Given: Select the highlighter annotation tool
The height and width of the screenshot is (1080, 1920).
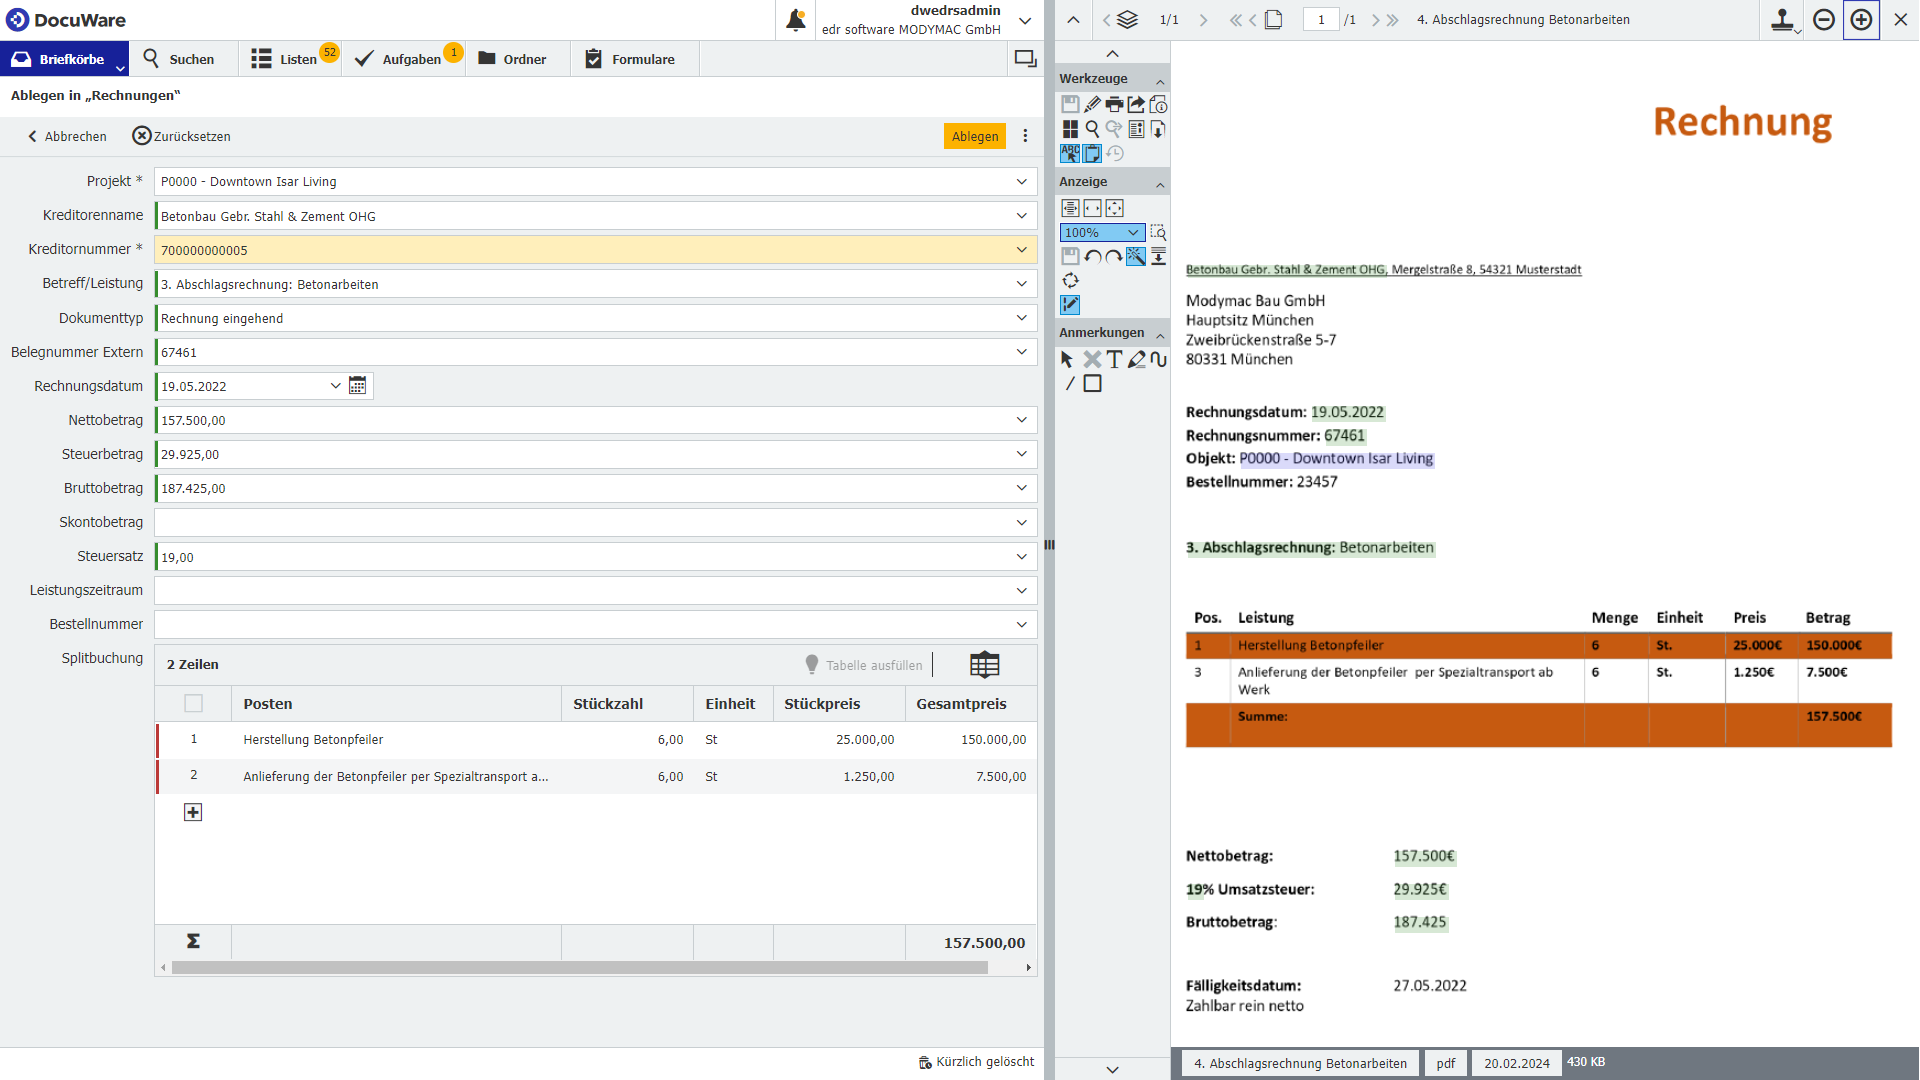Looking at the screenshot, I should tap(1136, 359).
